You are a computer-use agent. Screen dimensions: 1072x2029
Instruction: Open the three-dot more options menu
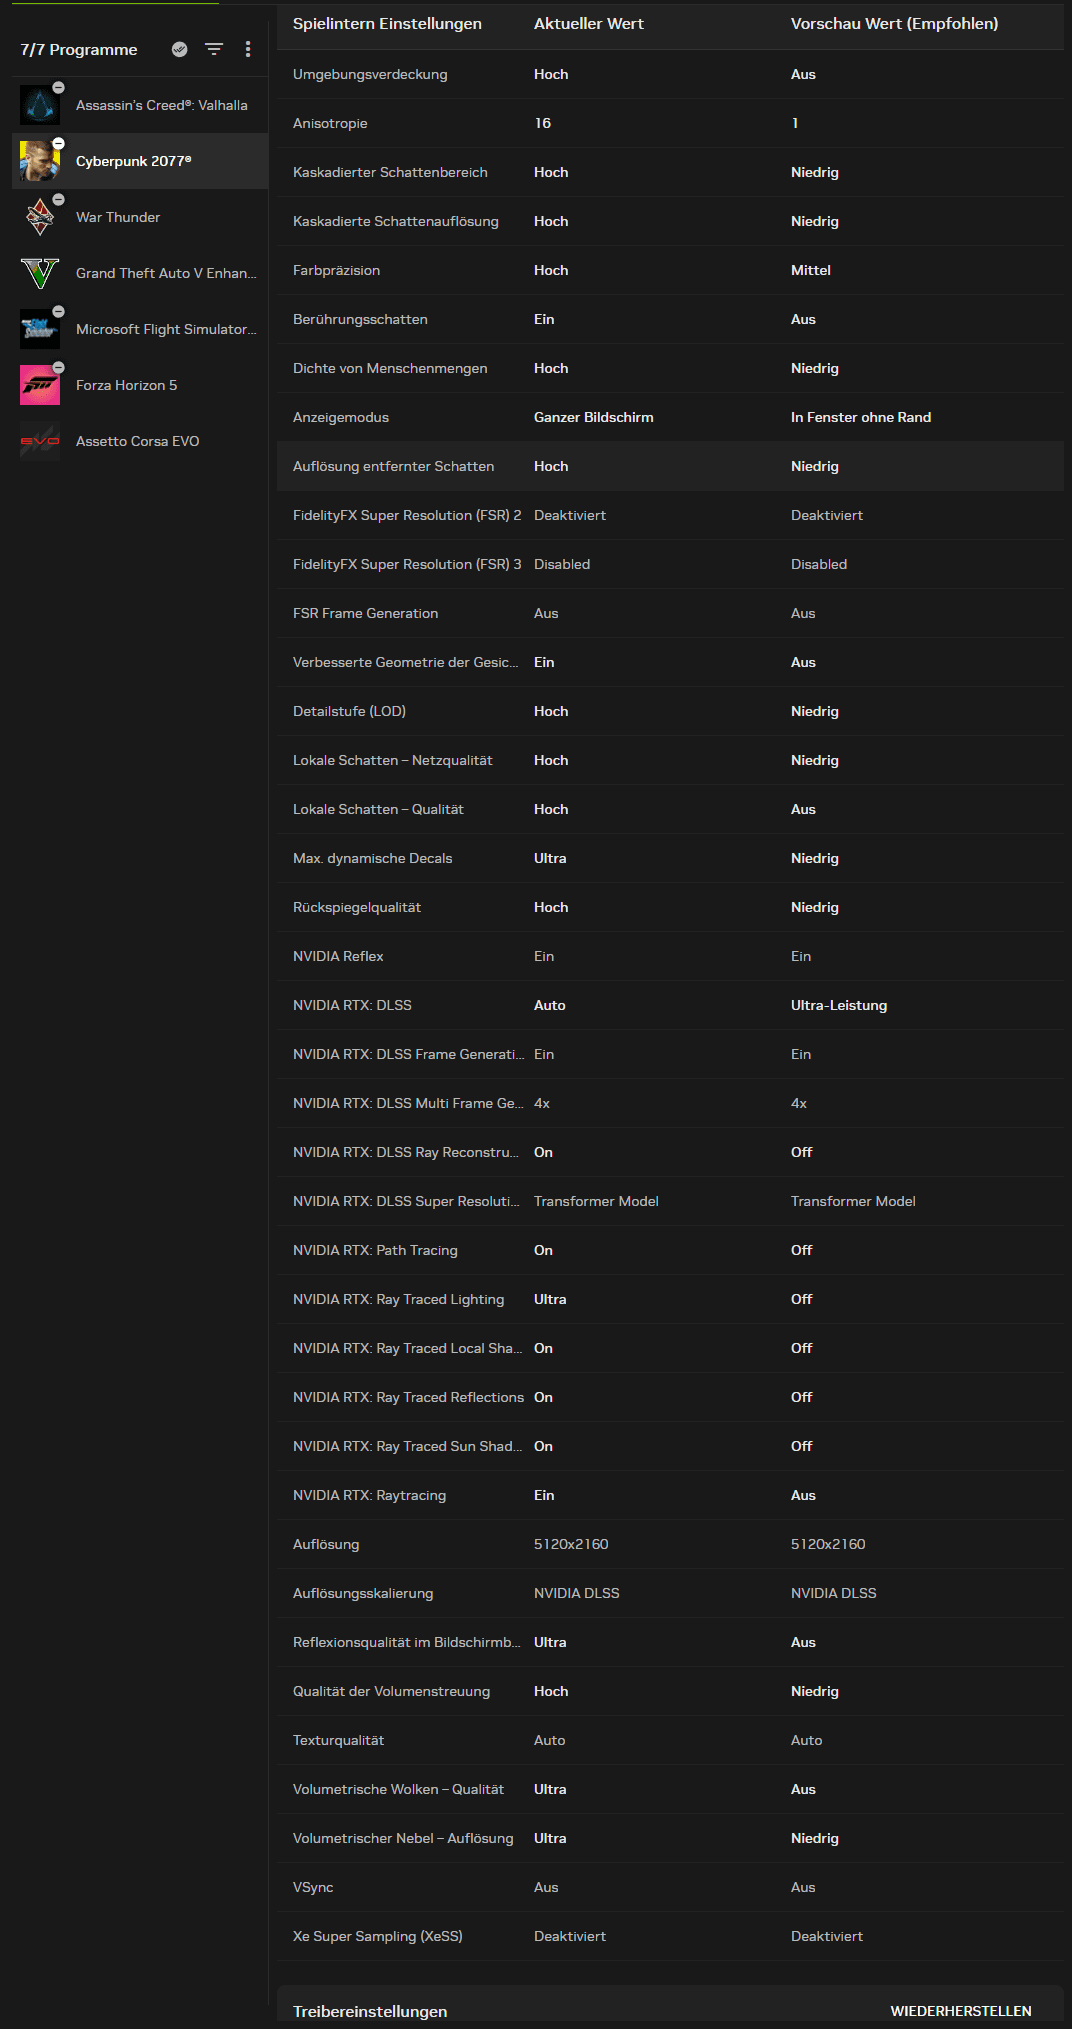tap(248, 49)
